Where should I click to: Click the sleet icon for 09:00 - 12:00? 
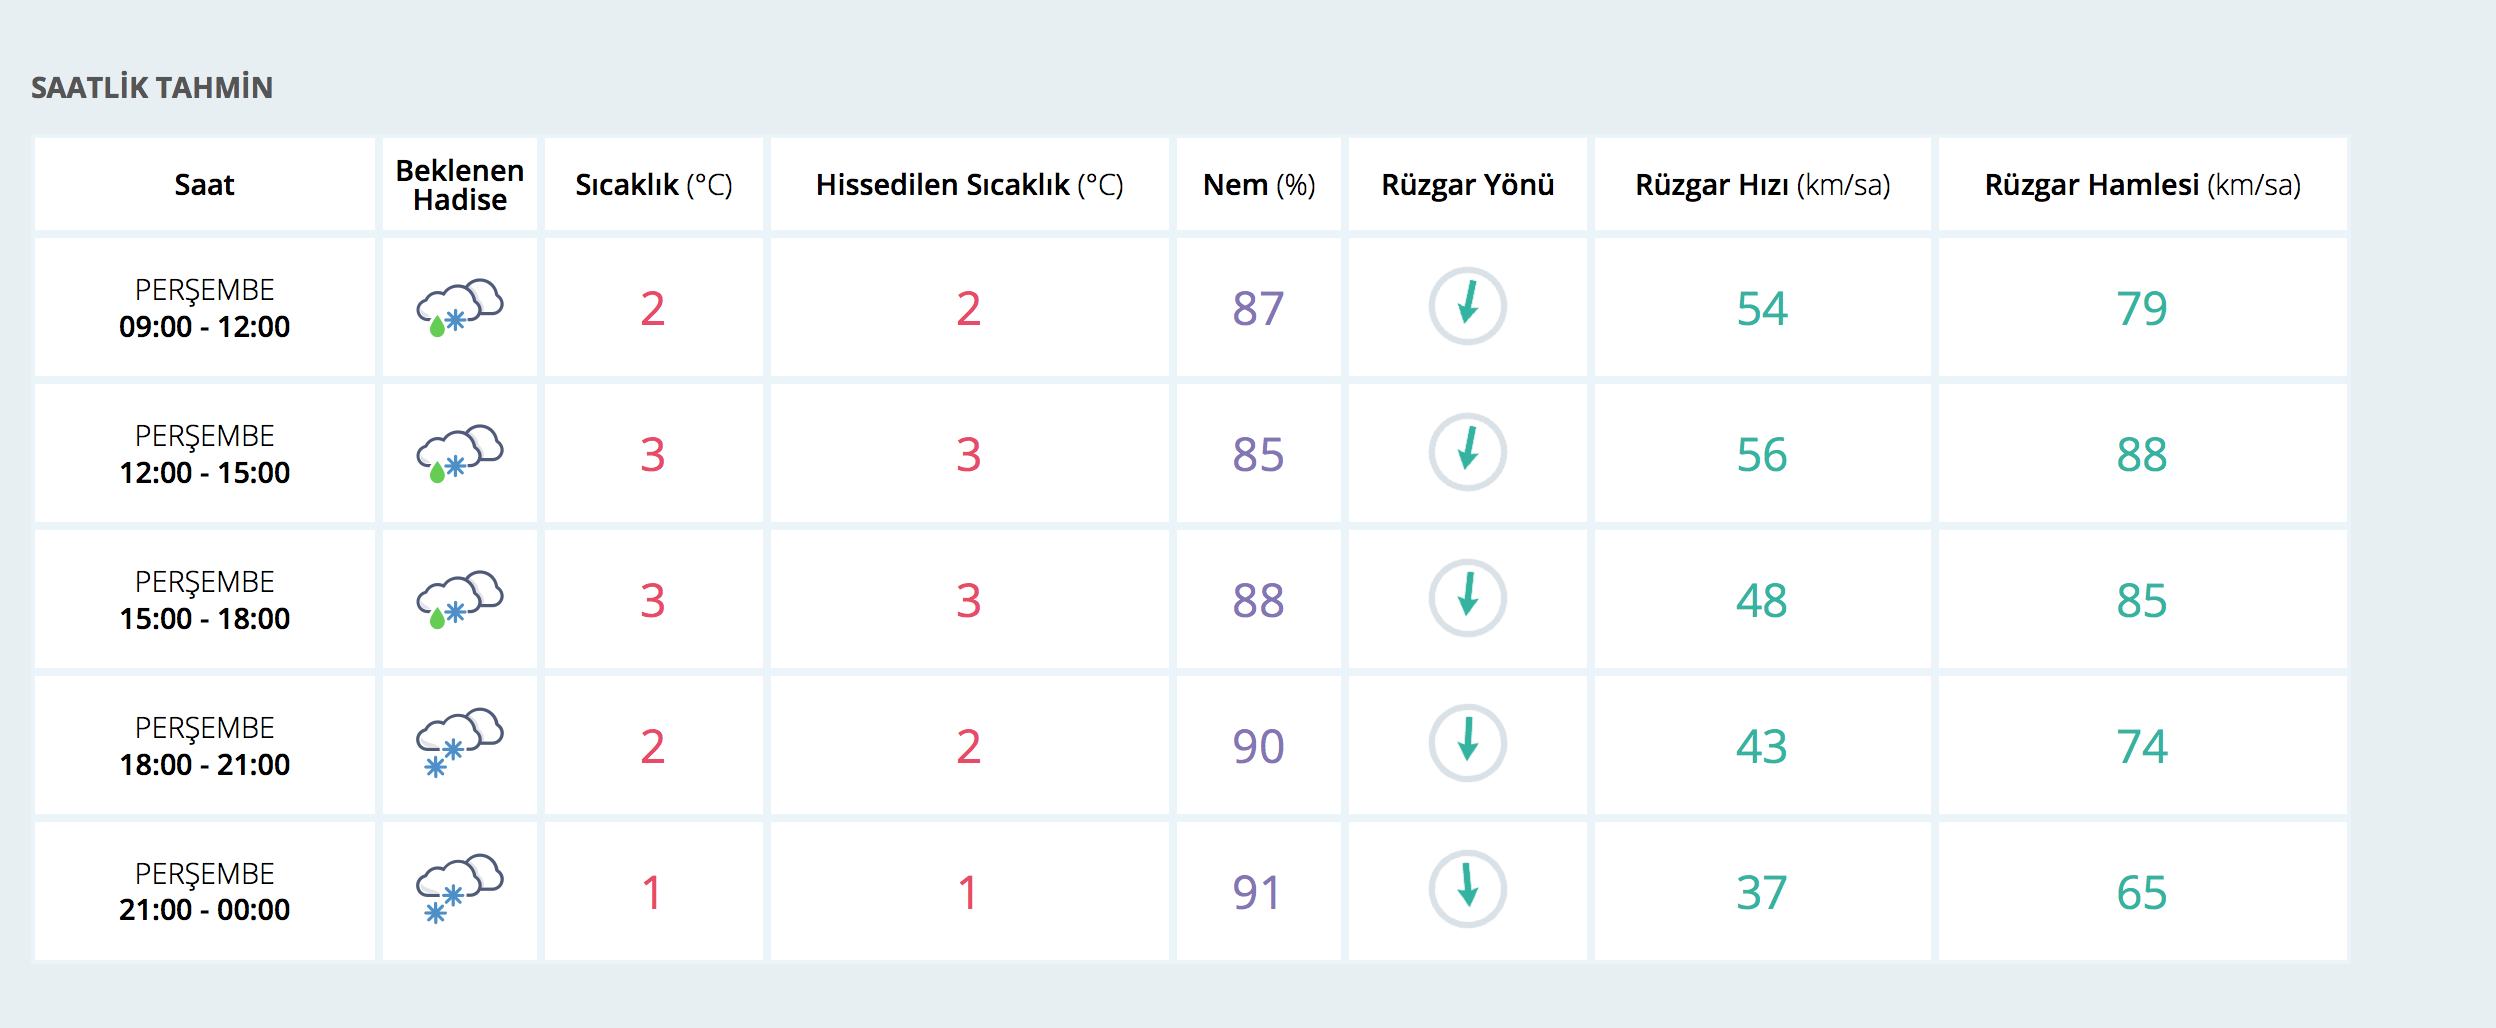[459, 307]
